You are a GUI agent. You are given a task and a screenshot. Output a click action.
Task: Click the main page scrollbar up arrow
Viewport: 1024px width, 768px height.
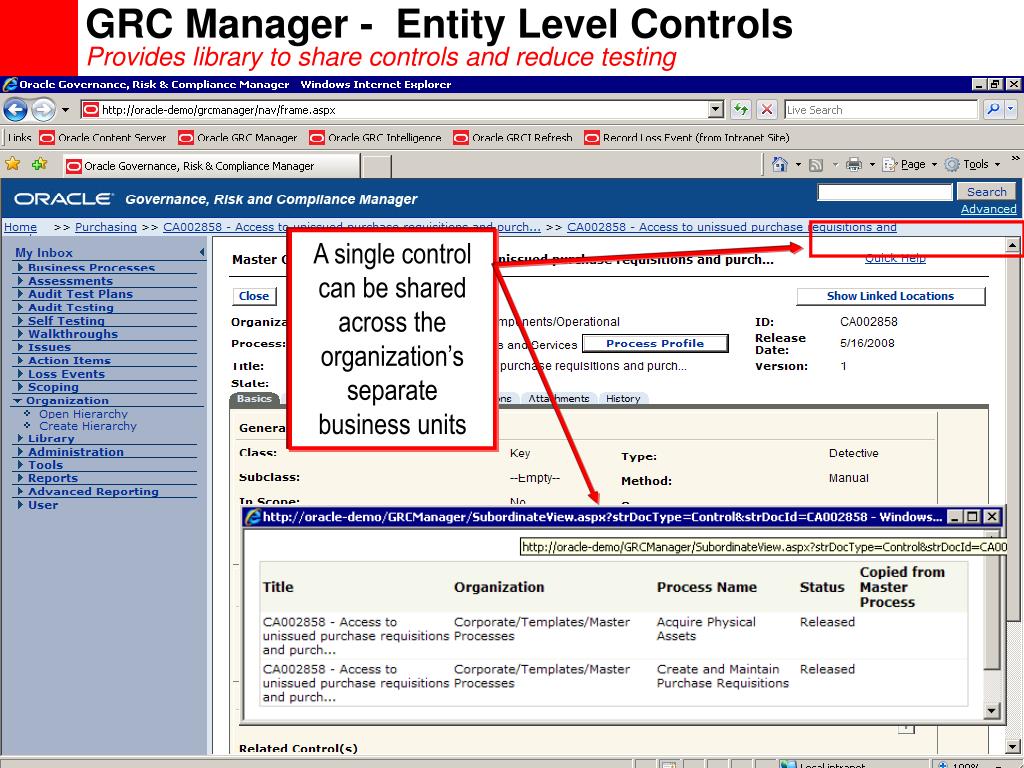(x=1012, y=245)
